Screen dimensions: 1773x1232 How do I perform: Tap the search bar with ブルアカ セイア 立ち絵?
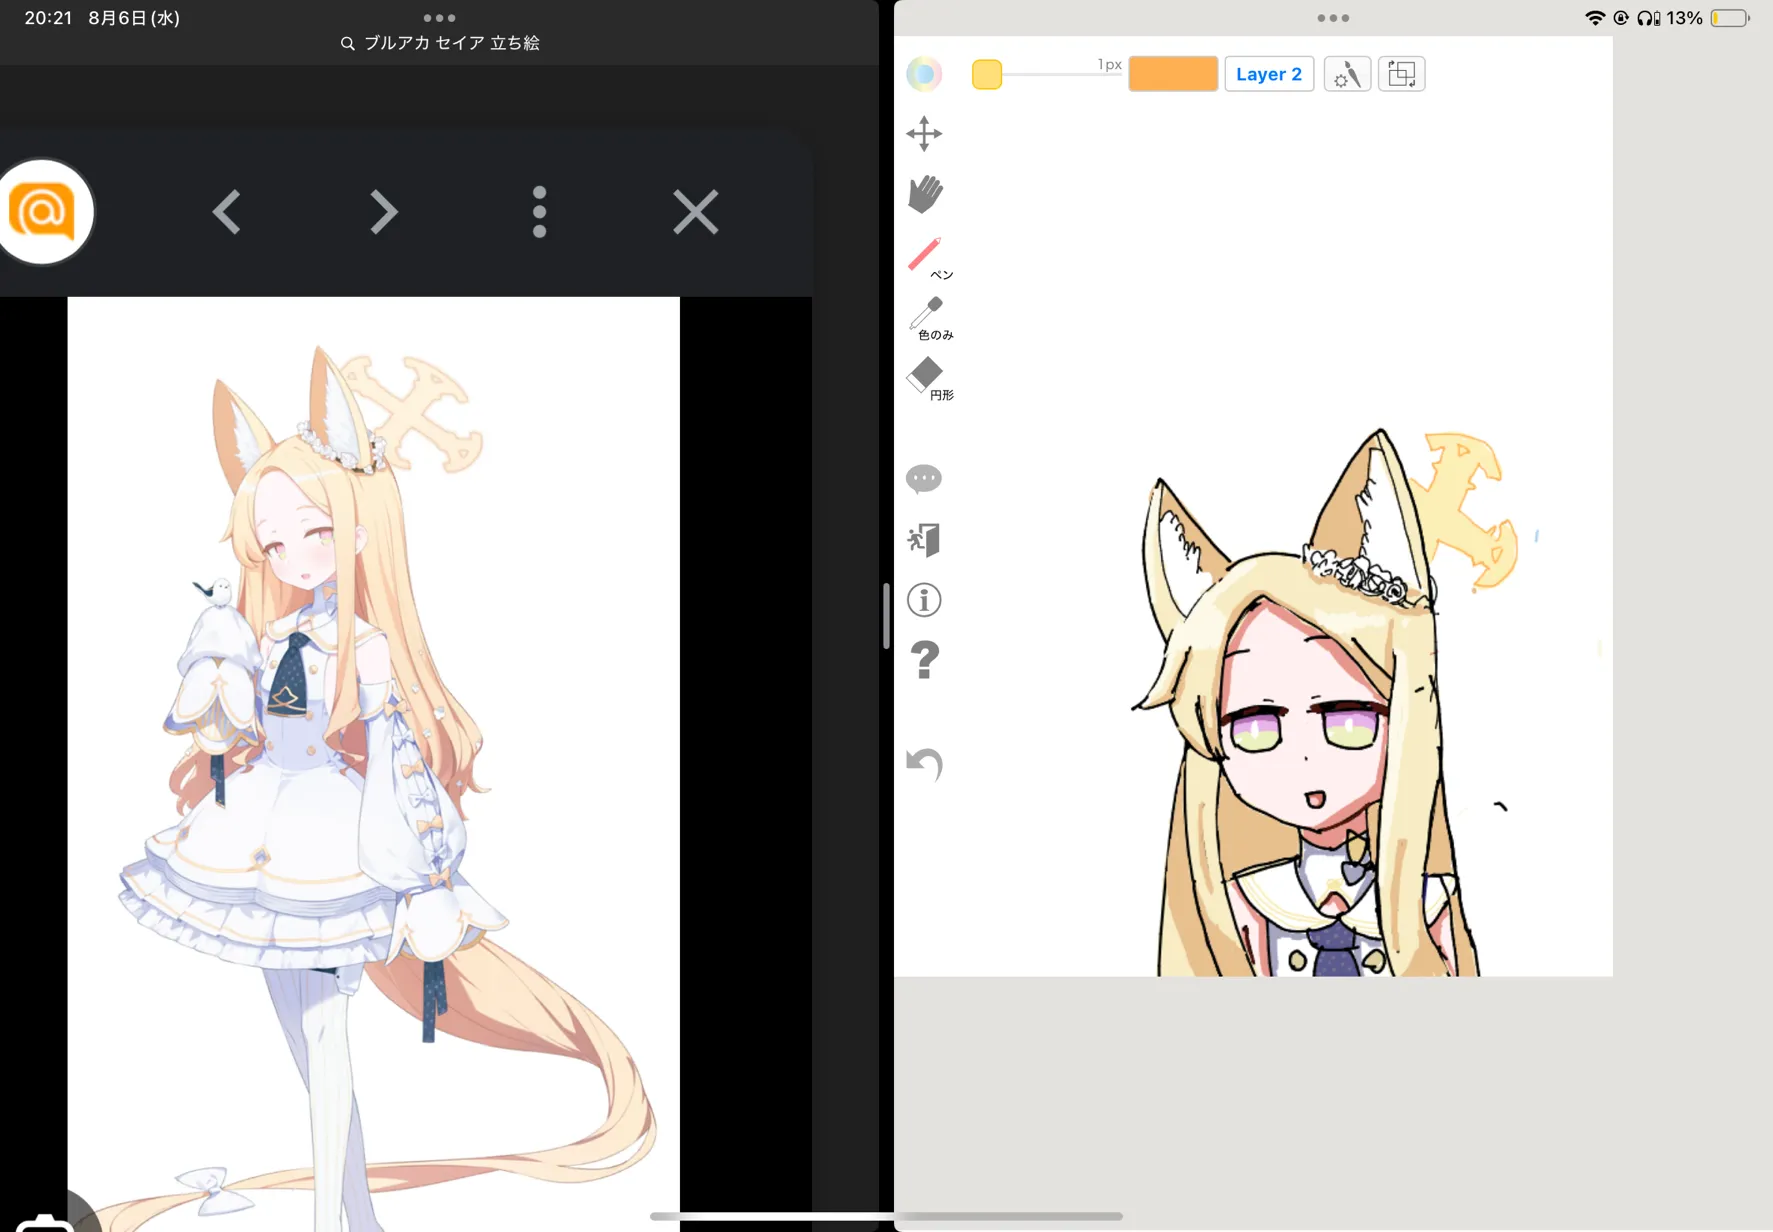(440, 43)
